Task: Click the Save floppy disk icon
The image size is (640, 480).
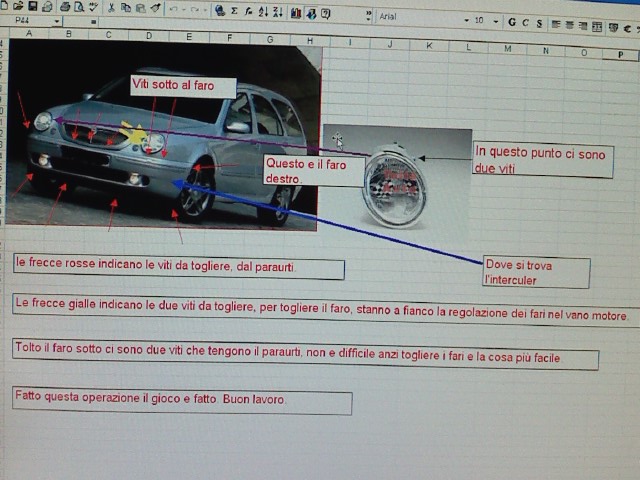Action: click(x=33, y=7)
